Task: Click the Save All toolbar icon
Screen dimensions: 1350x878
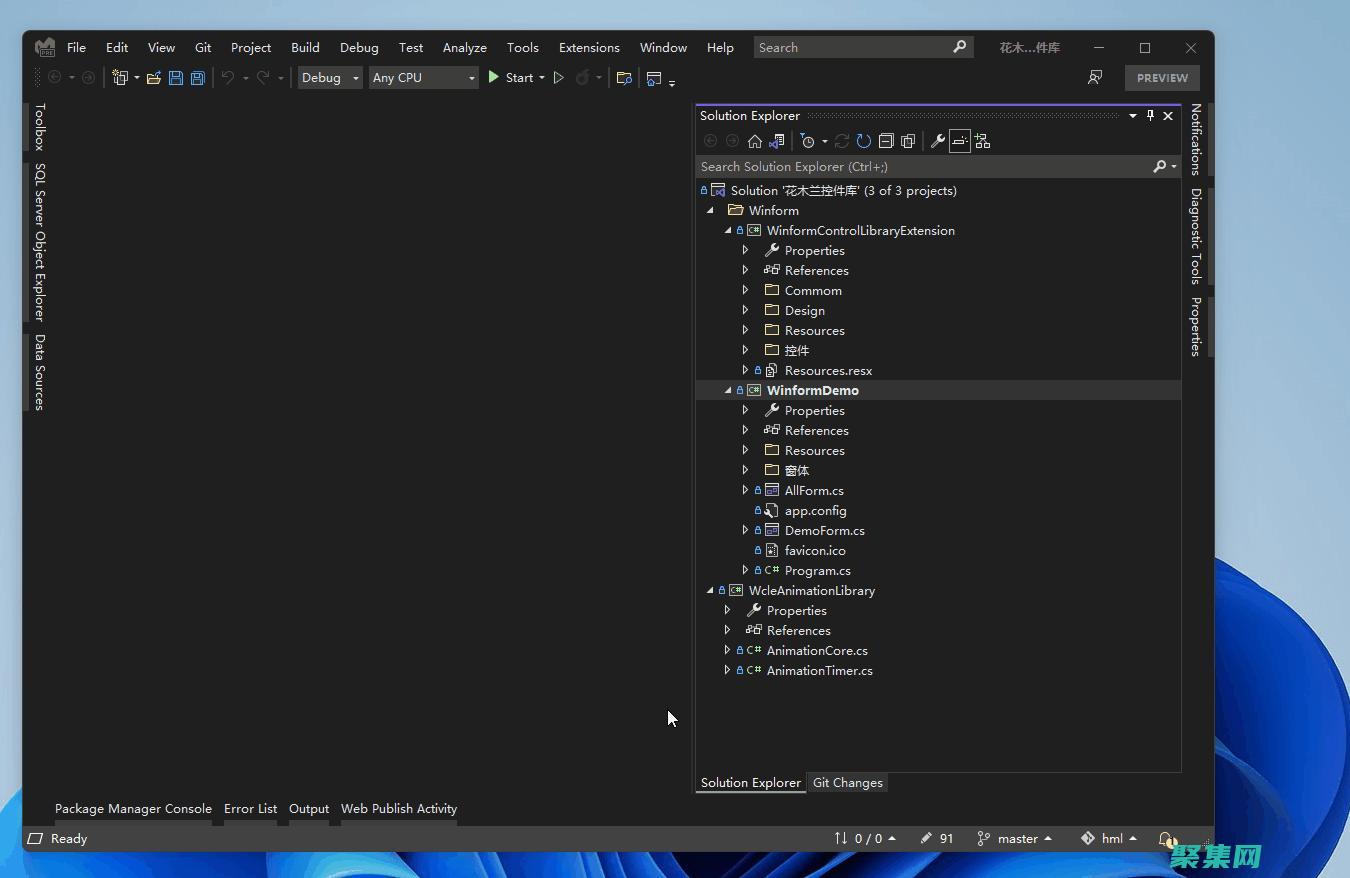Action: tap(198, 78)
